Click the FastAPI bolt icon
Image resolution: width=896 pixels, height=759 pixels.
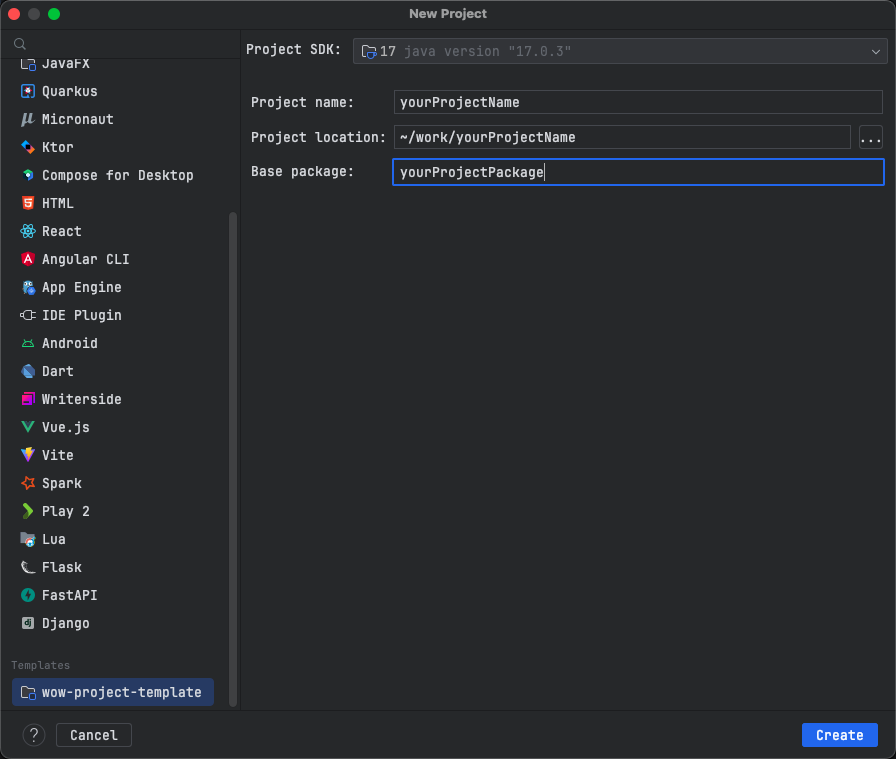coord(27,596)
